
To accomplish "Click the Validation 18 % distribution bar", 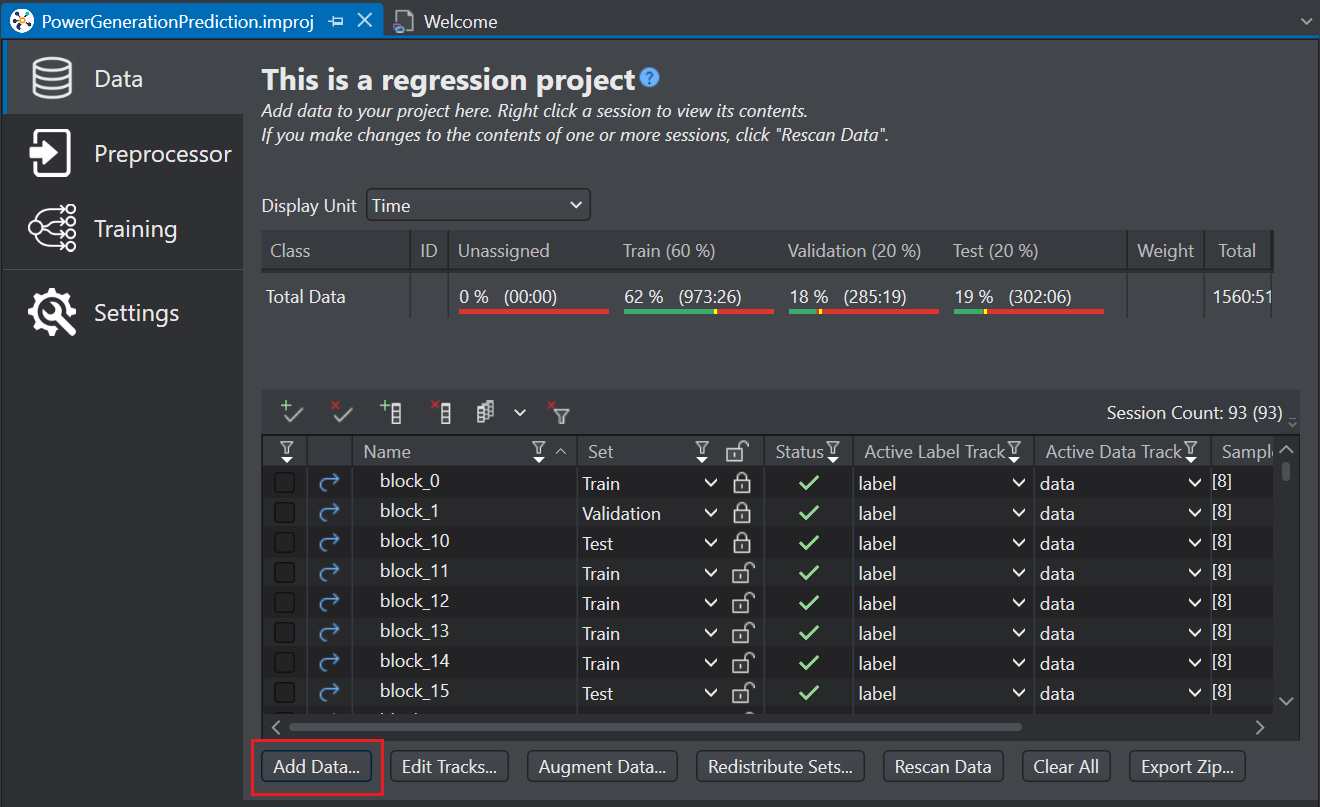I will click(x=864, y=311).
